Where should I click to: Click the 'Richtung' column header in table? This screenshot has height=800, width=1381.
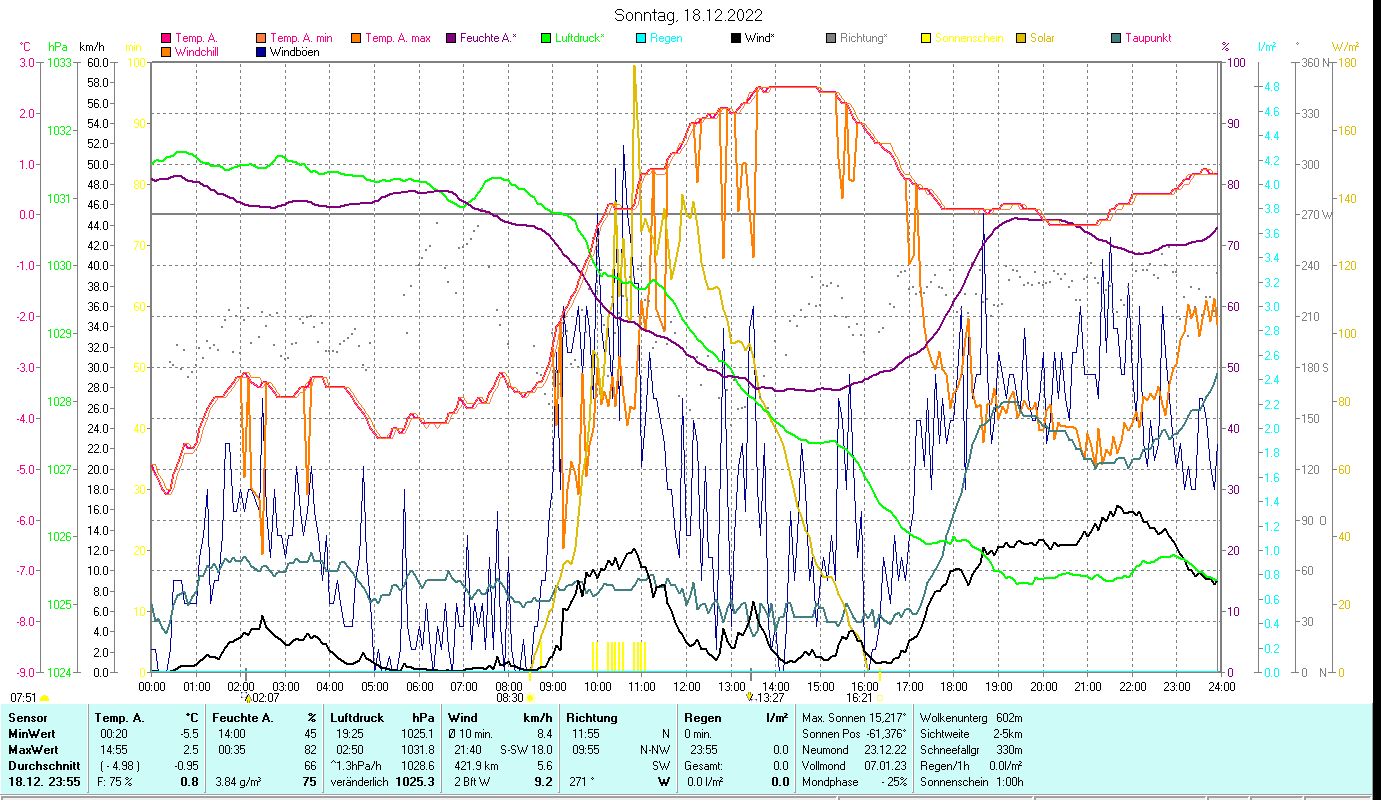coord(592,718)
